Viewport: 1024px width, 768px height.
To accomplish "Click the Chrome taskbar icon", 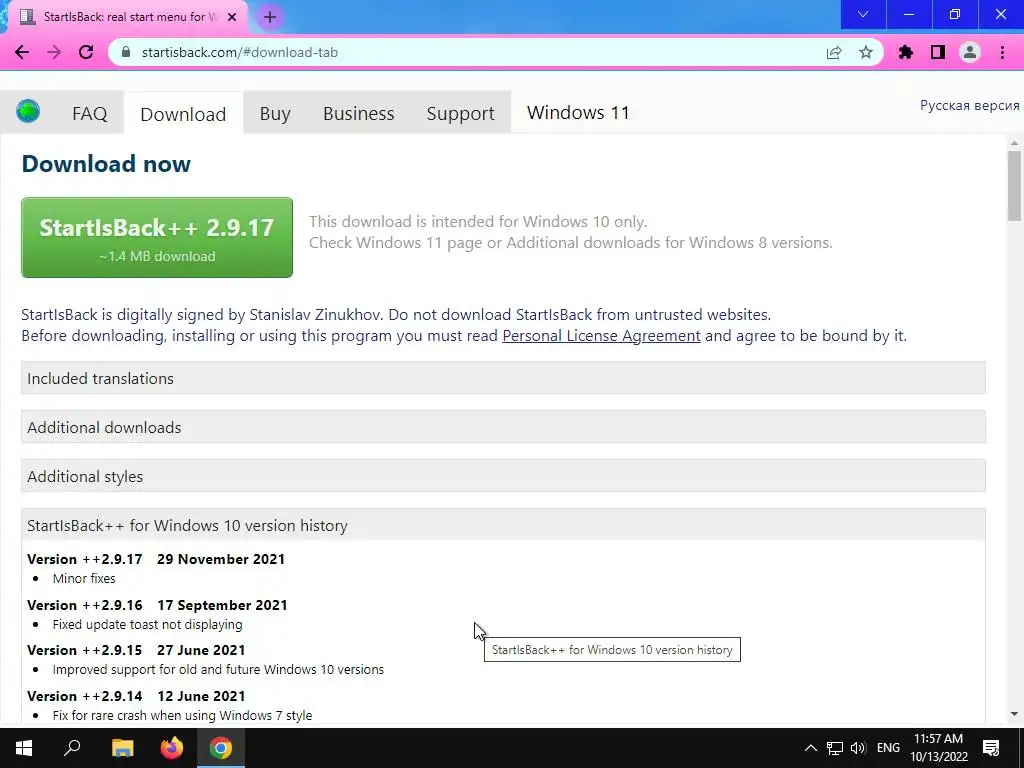I will coord(221,748).
